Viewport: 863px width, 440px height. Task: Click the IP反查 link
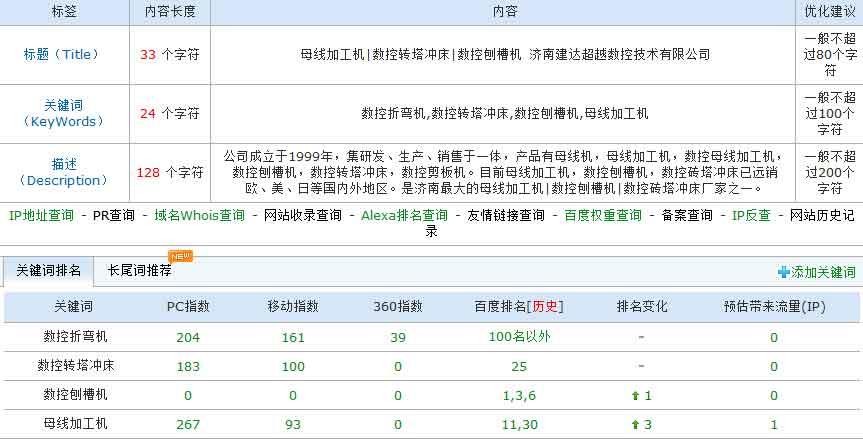coord(751,215)
